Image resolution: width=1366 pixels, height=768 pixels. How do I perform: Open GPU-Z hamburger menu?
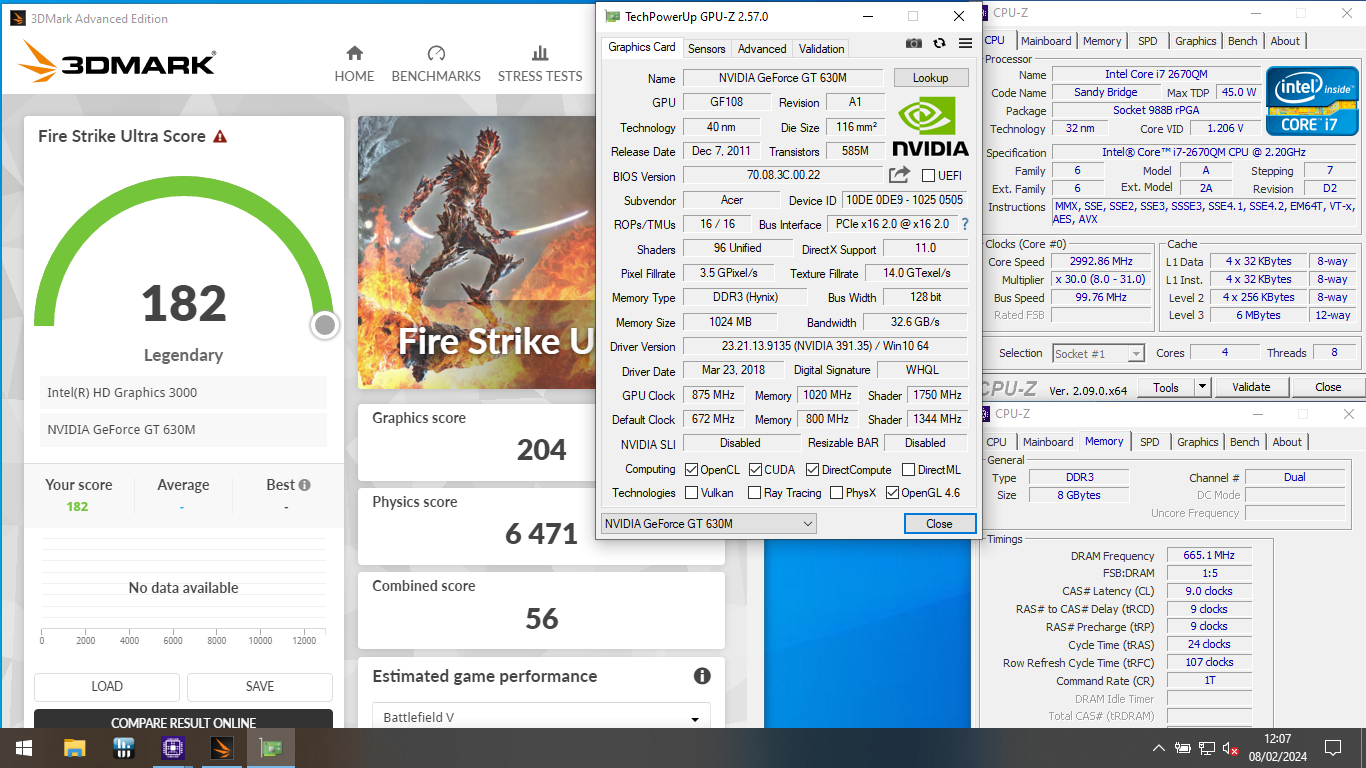tap(965, 43)
